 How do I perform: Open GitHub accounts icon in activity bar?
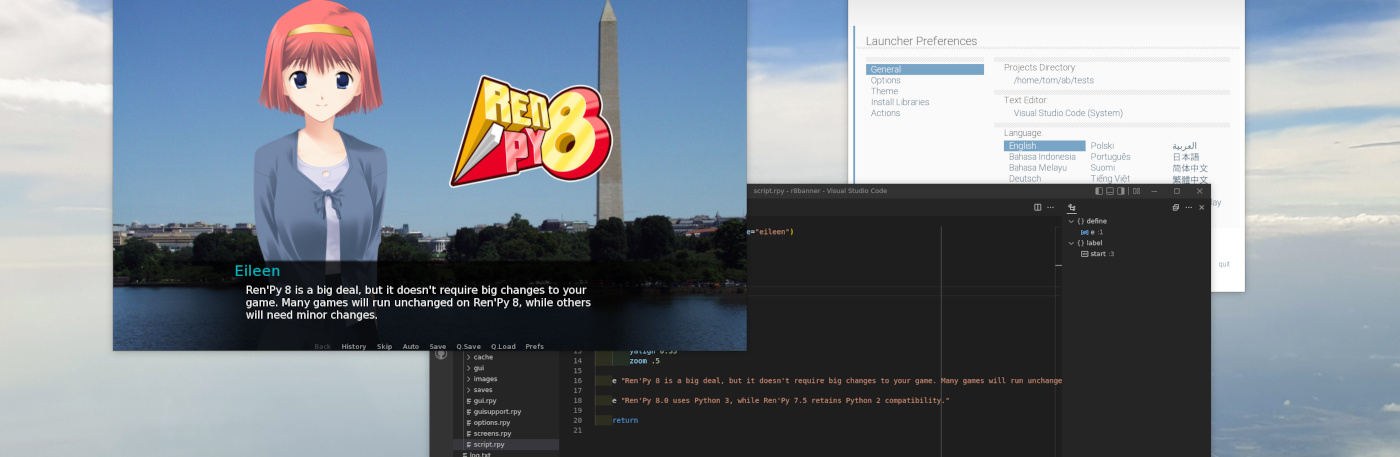click(441, 354)
